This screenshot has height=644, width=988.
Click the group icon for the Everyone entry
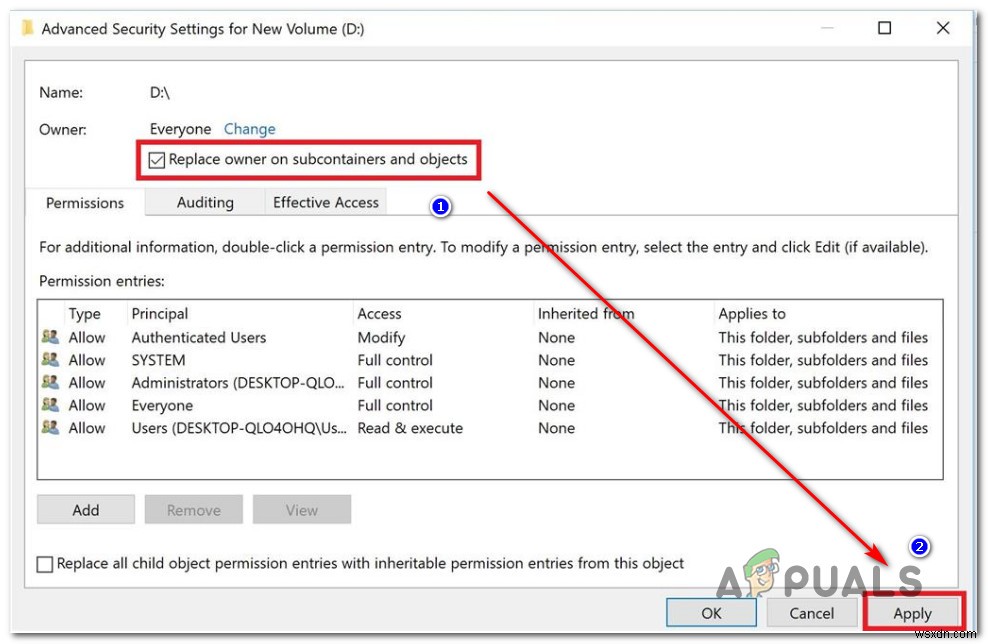50,405
